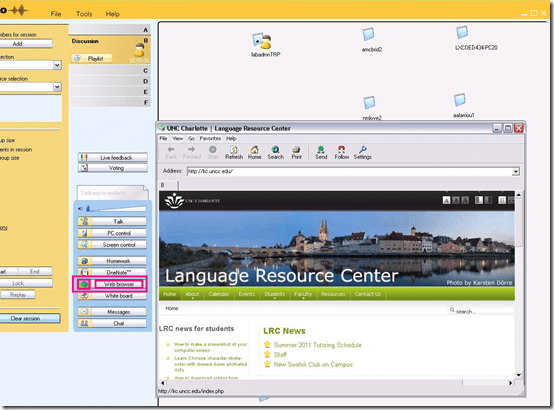The width and height of the screenshot is (554, 410).
Task: Open Events in the green nav bar
Action: coord(246,294)
